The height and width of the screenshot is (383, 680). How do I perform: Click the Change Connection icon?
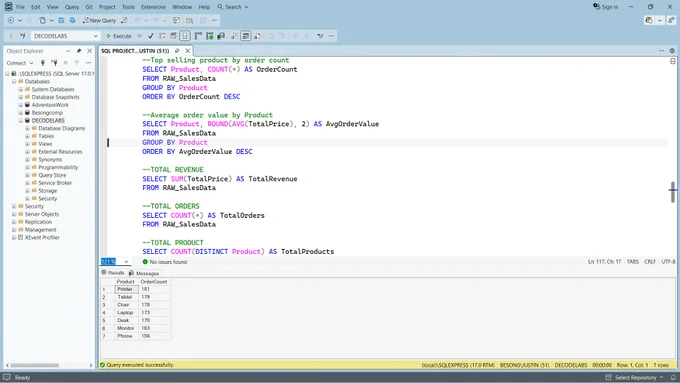point(23,36)
